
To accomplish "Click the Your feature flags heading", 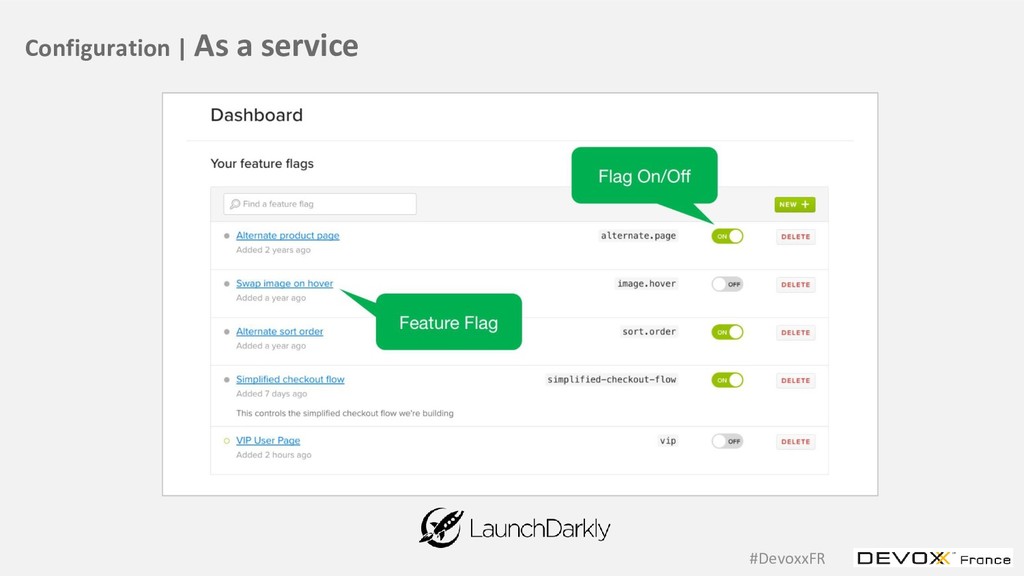I will coord(262,164).
